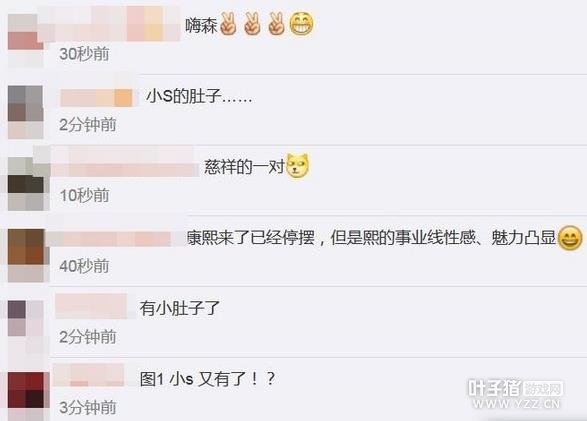Click the 30秒前 timestamp
This screenshot has height=421, width=587.
84,54
